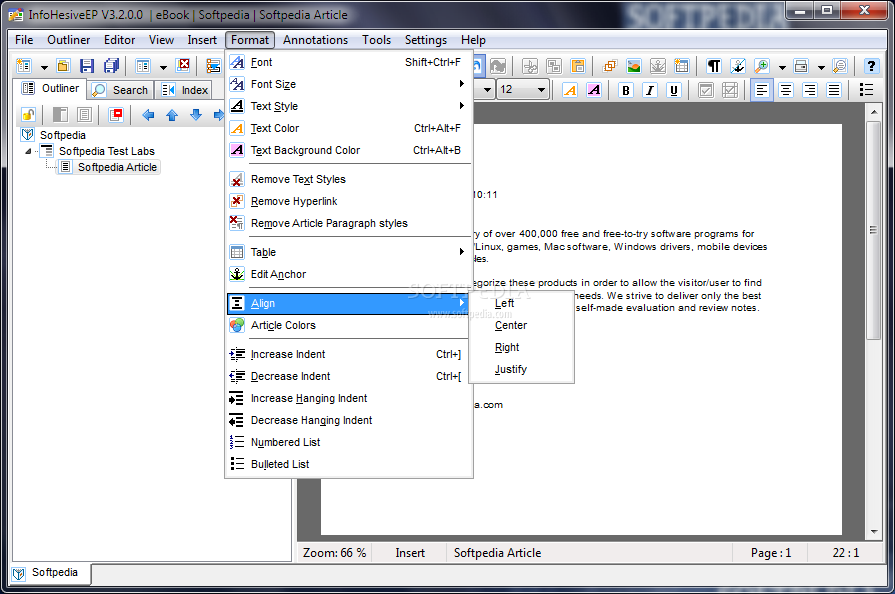The height and width of the screenshot is (594, 895).
Task: Open the Outliner menu
Action: [68, 40]
